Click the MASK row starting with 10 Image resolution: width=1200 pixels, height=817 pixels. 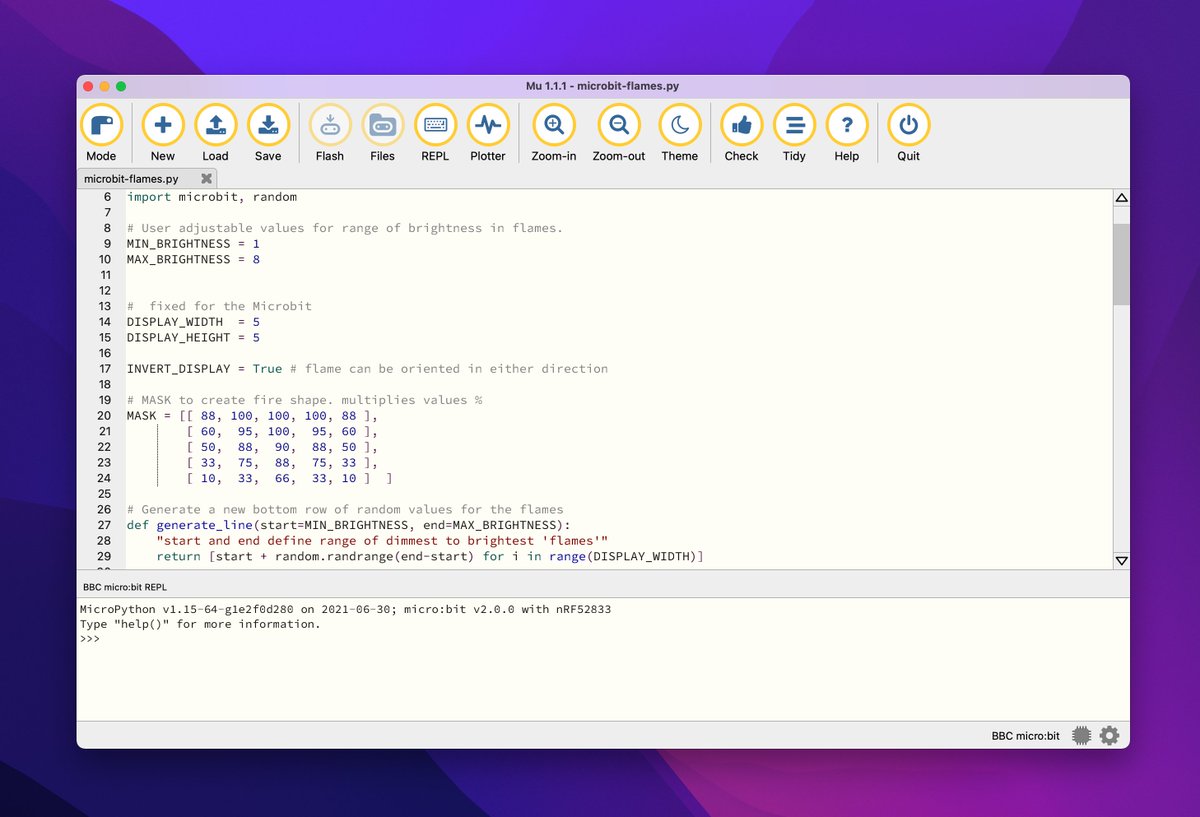tap(289, 478)
